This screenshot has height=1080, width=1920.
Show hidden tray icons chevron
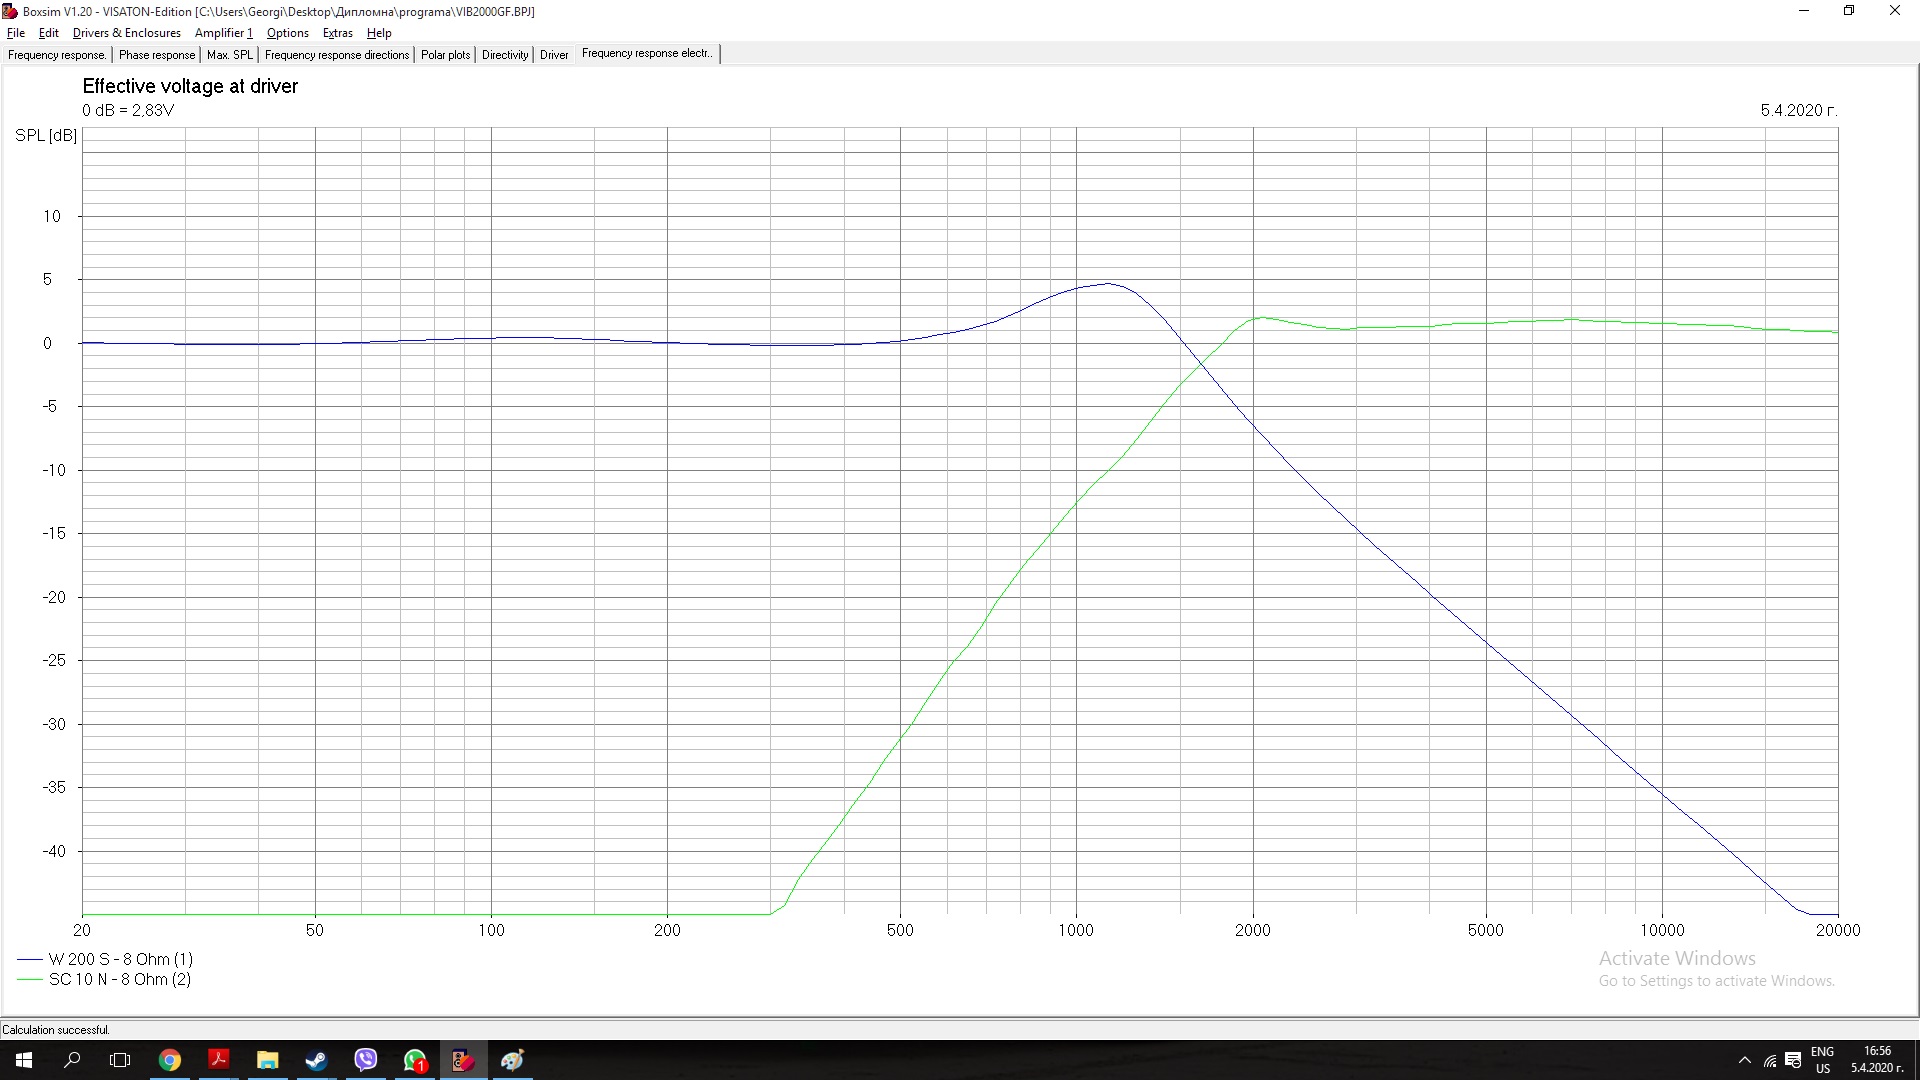tap(1745, 1060)
